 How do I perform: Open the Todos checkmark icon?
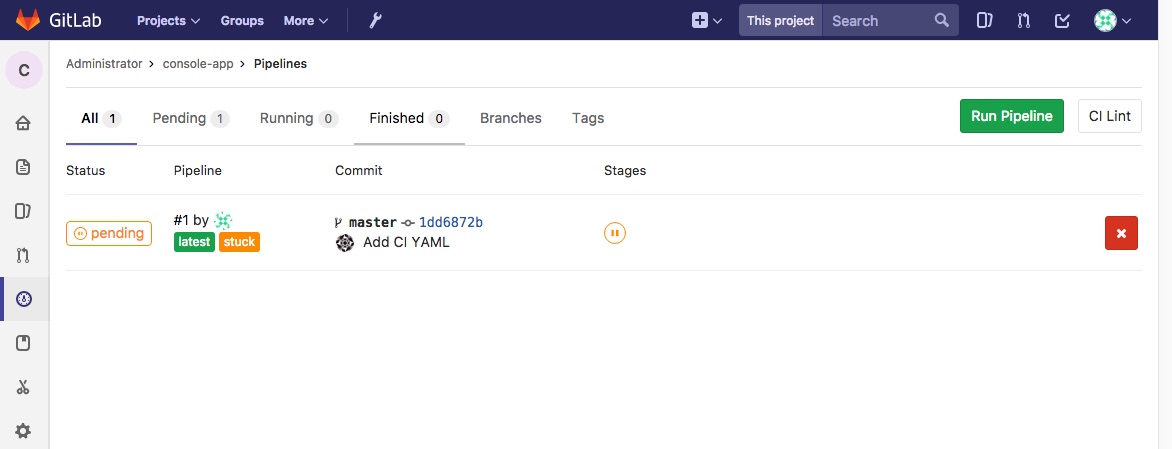pos(1062,20)
